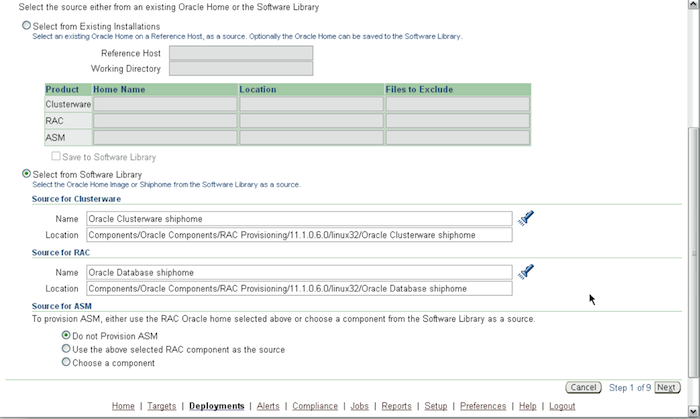The width and height of the screenshot is (700, 419).
Task: Click the scrollbar down arrow
Action: click(693, 411)
